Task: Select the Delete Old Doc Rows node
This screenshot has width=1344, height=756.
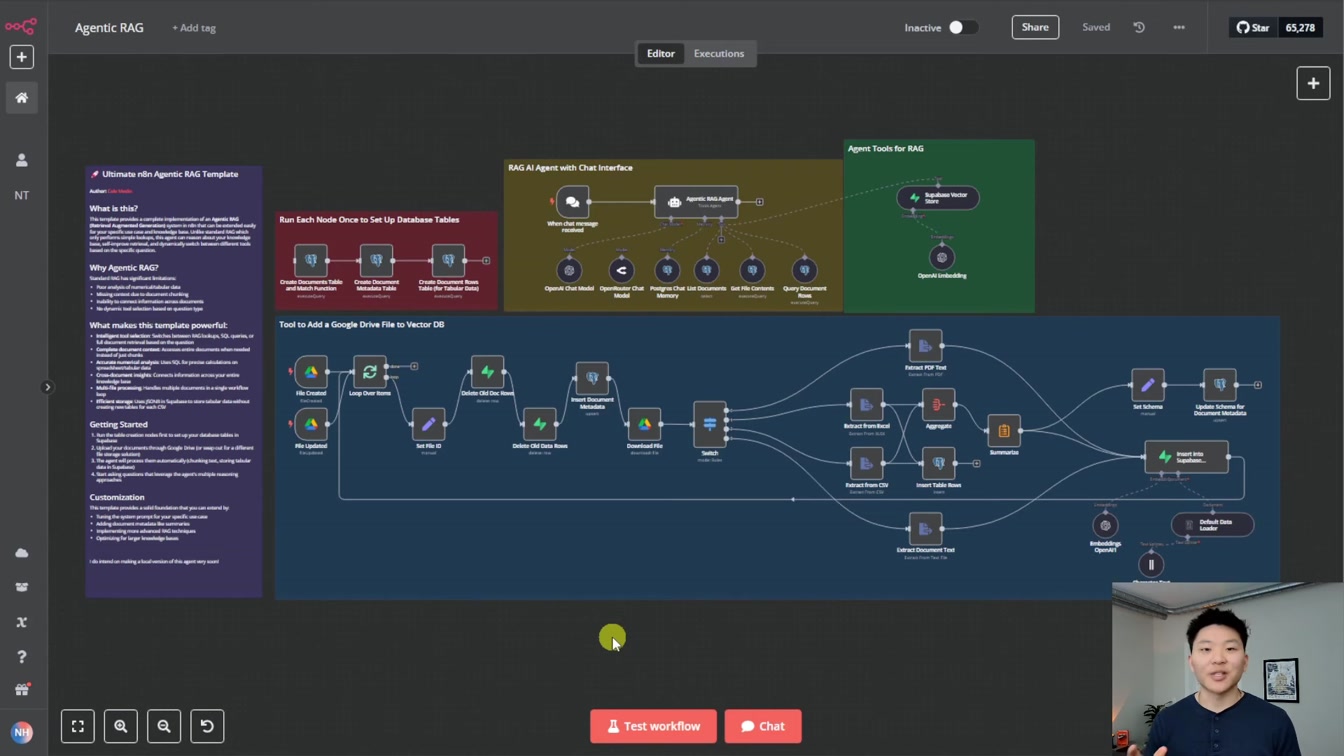Action: [x=487, y=372]
